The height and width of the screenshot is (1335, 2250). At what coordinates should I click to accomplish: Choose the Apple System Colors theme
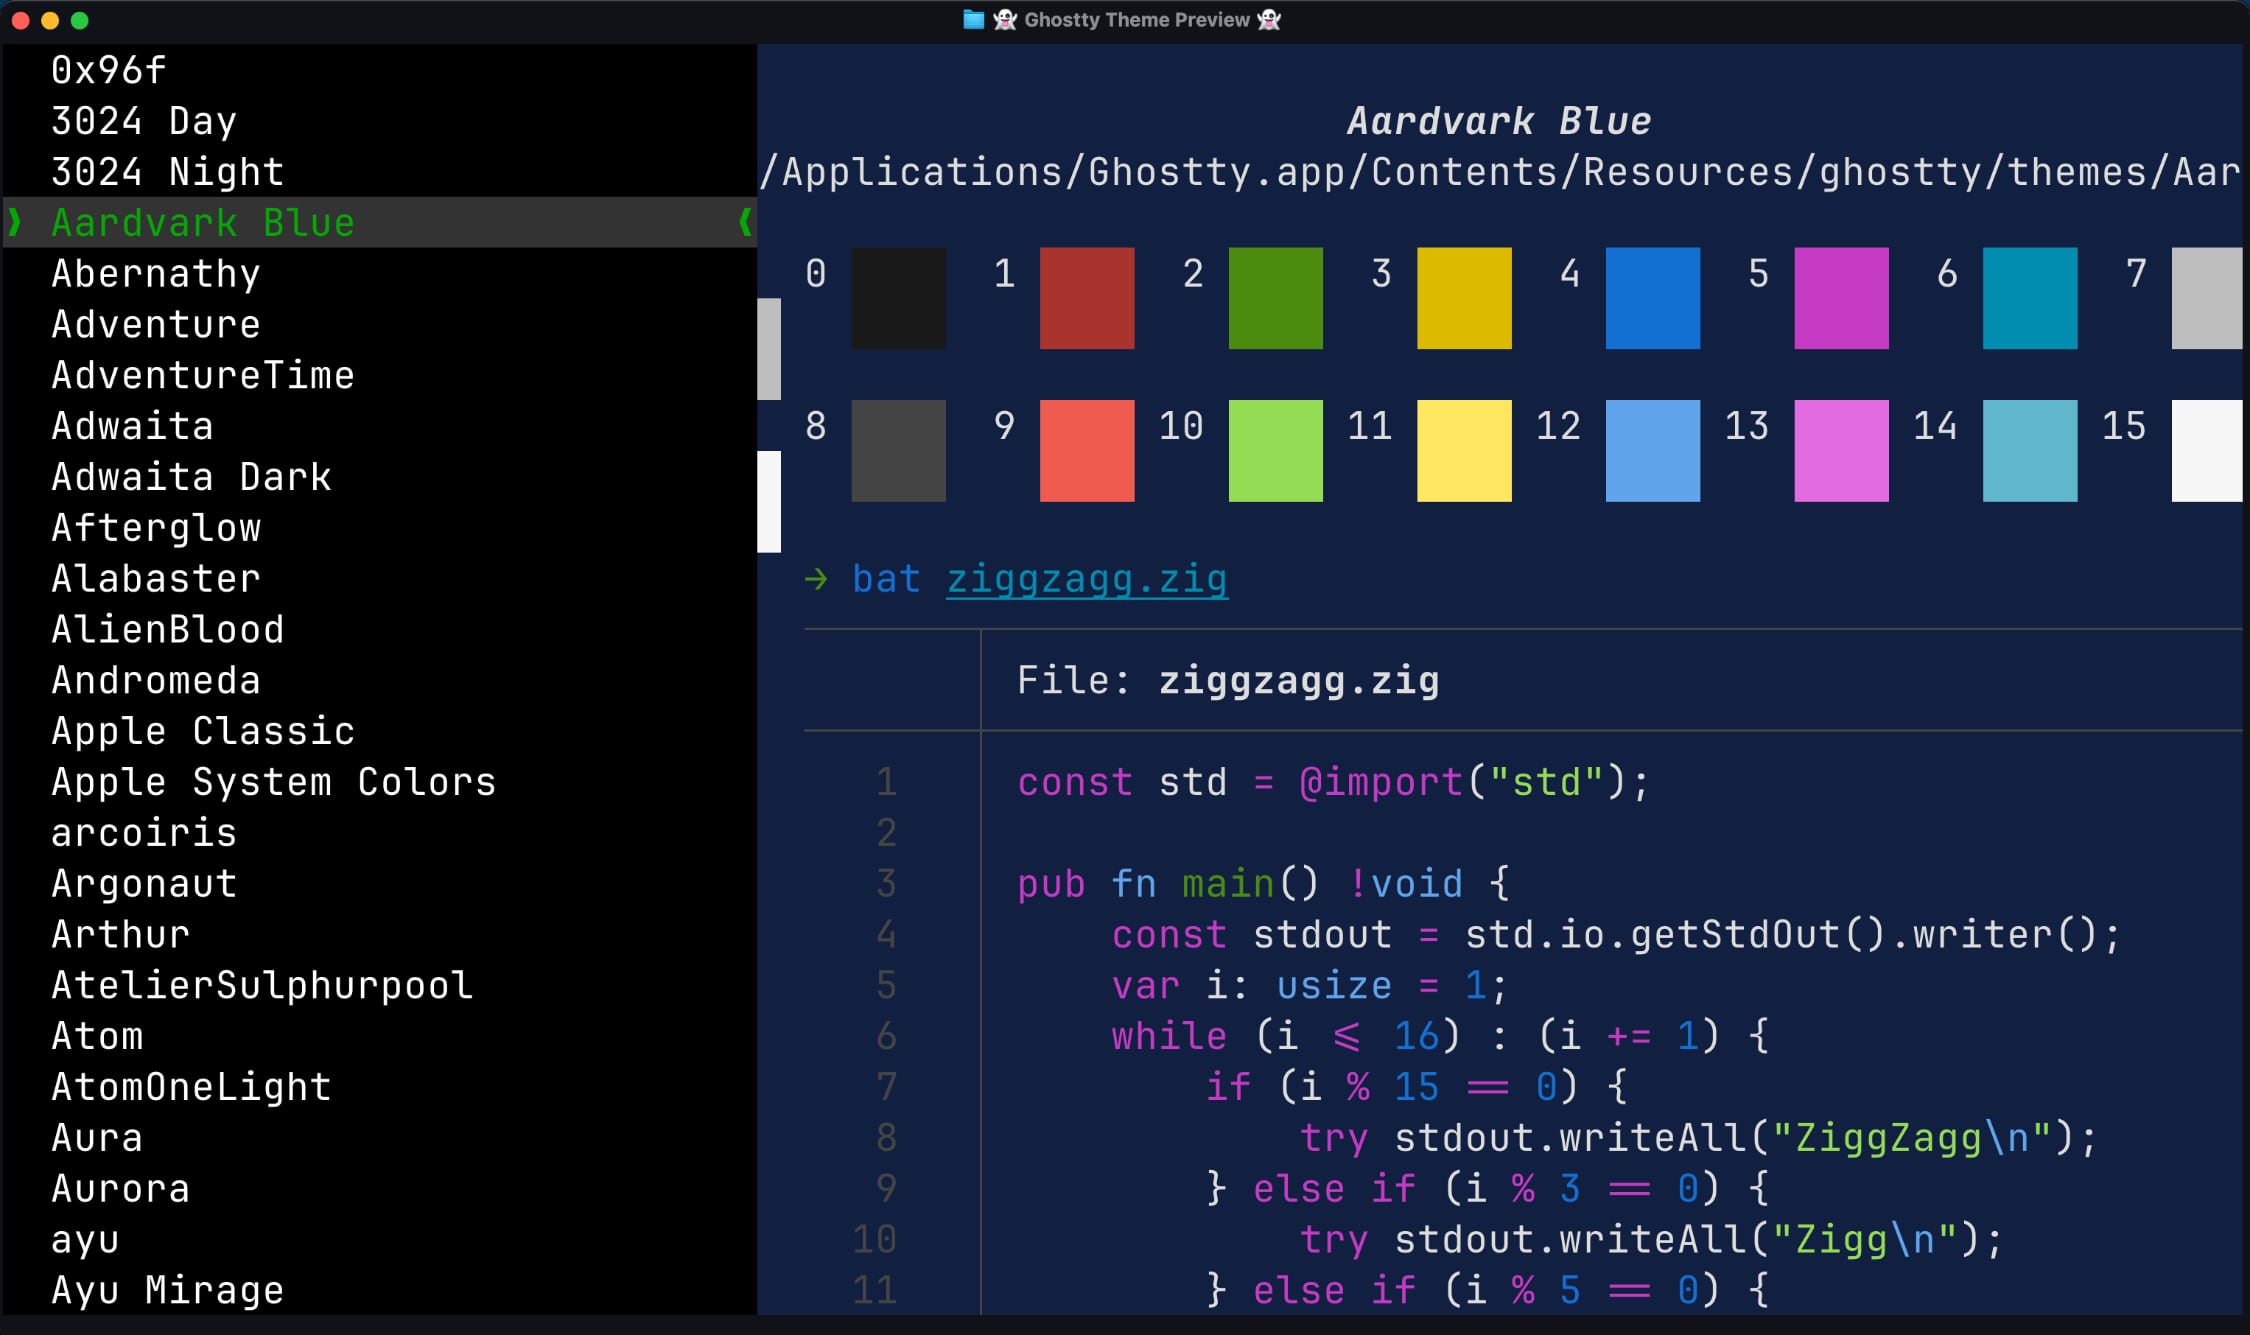coord(274,782)
